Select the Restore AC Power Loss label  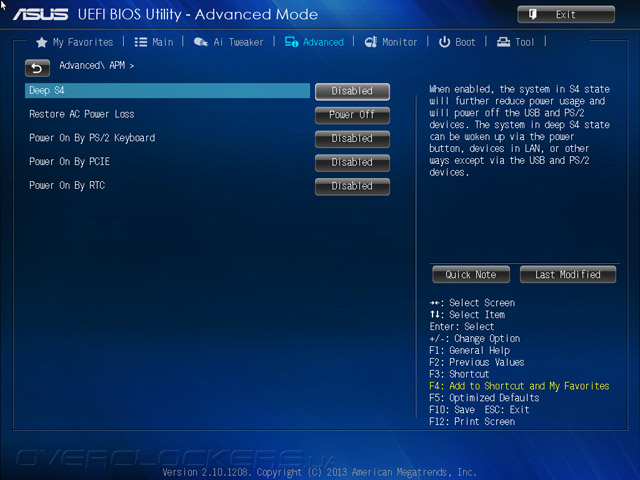point(82,114)
